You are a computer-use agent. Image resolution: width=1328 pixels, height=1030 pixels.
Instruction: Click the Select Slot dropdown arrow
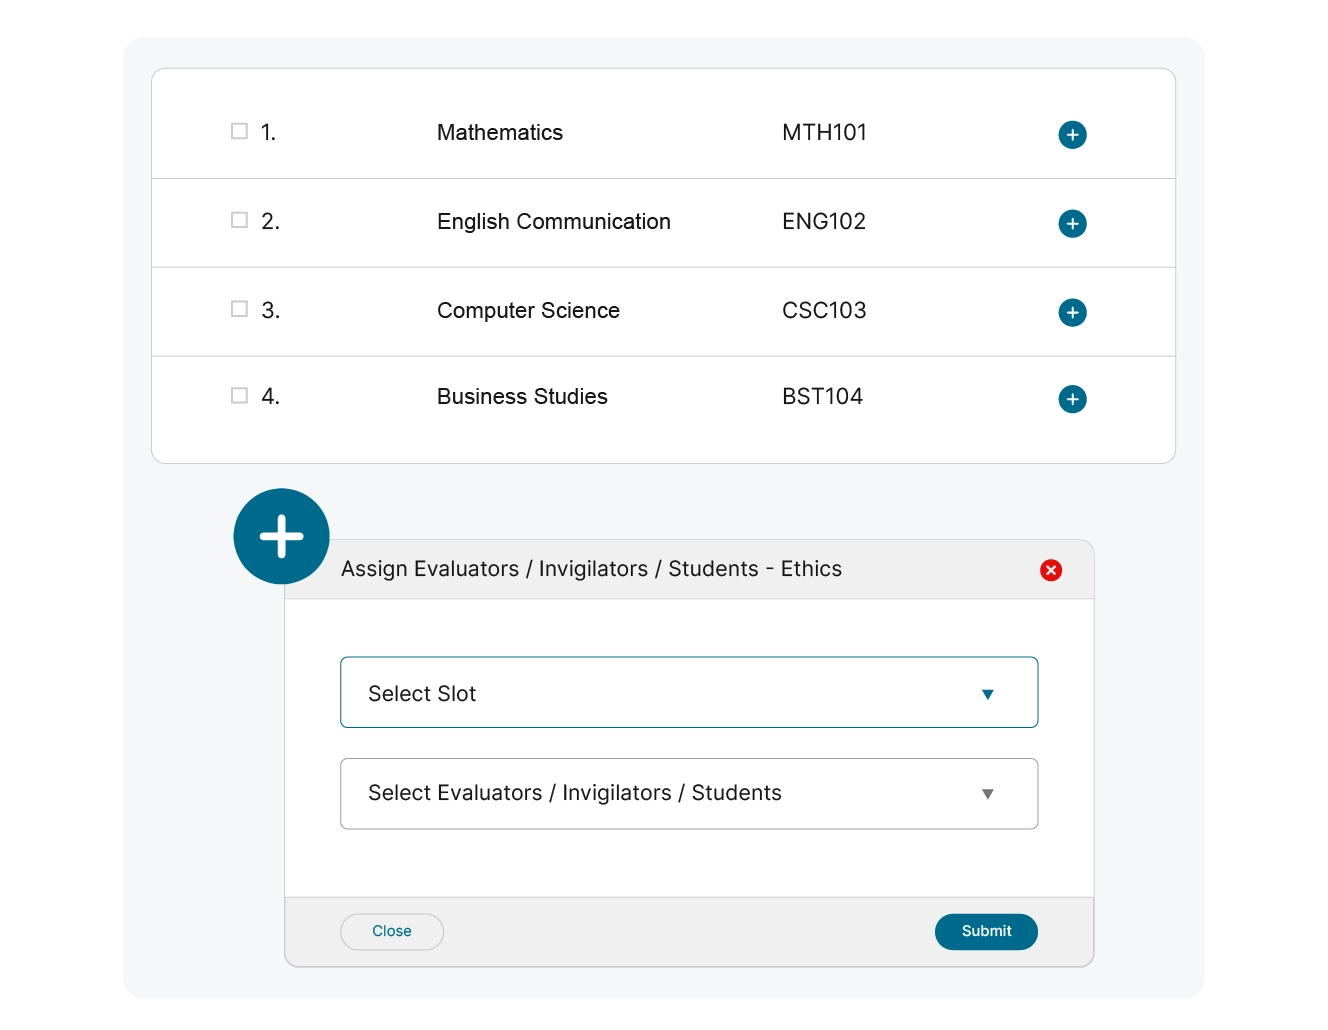tap(987, 694)
